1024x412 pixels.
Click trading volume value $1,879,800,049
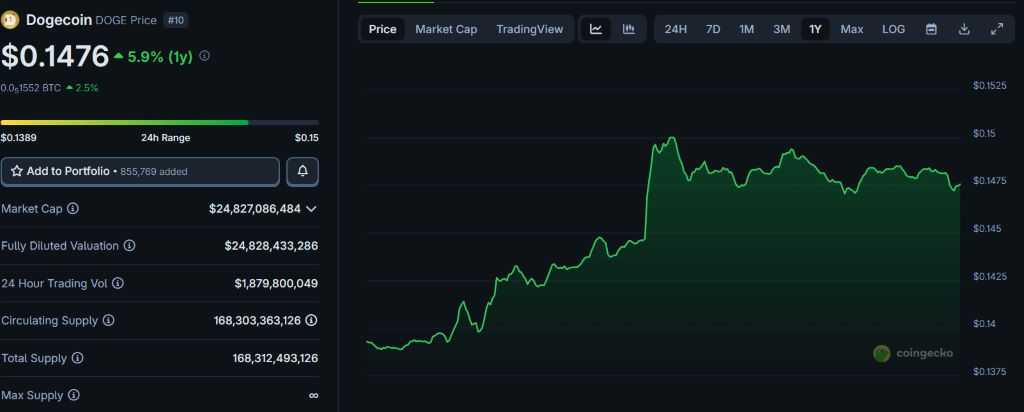coord(276,283)
